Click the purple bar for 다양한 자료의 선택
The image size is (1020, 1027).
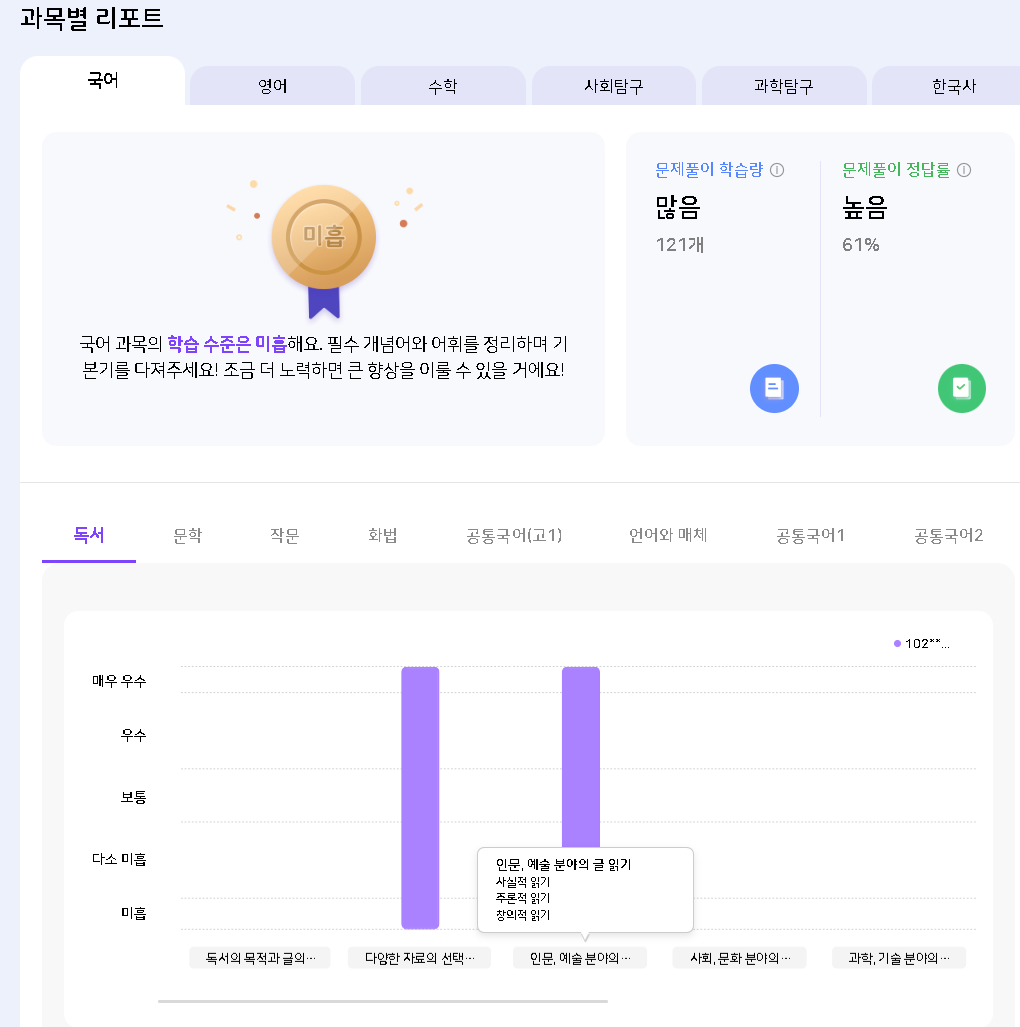(420, 797)
